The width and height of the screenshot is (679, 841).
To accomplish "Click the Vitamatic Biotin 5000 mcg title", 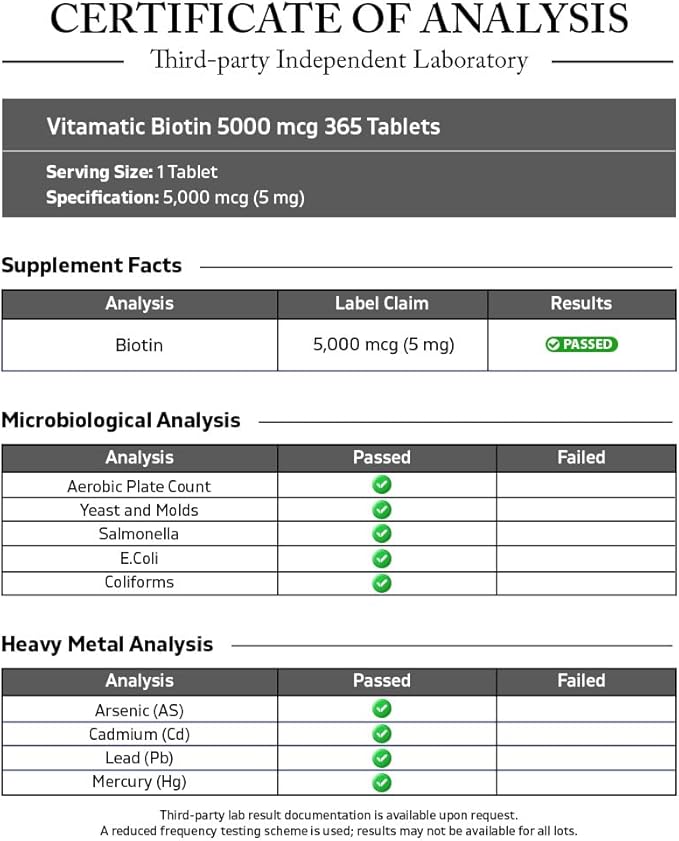I will (x=243, y=127).
